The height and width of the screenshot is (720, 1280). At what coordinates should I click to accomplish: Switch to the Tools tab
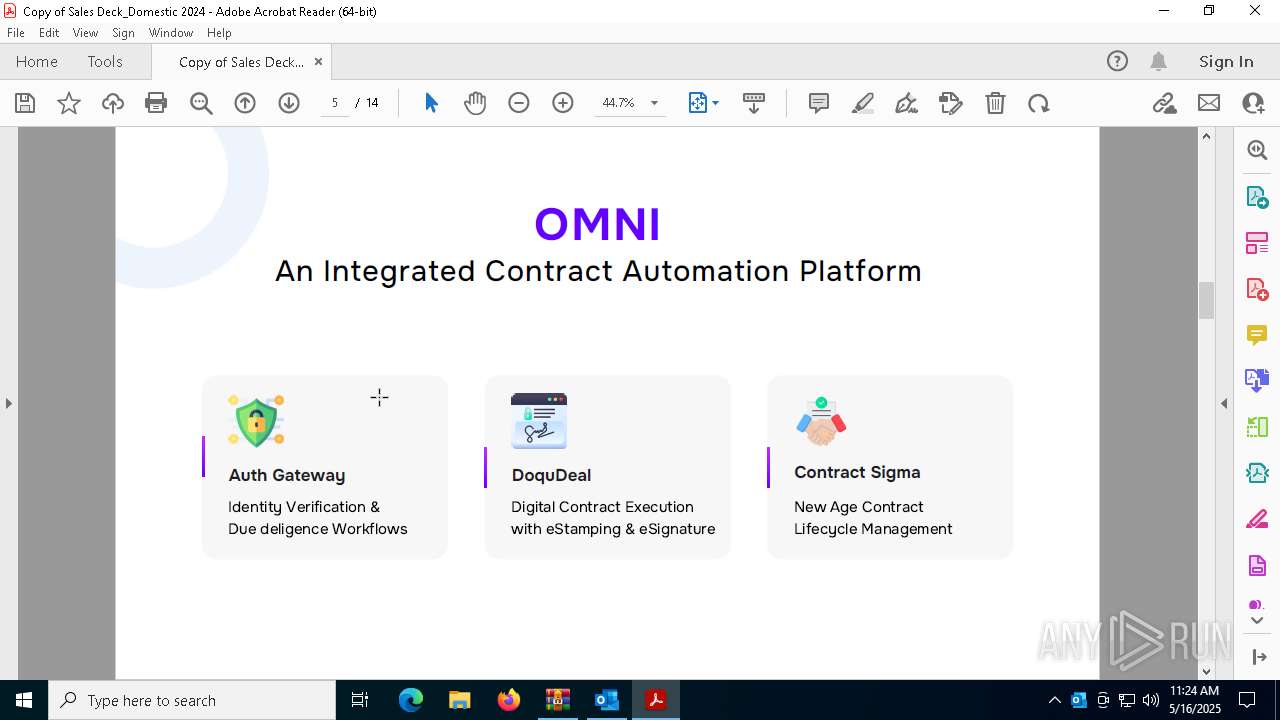(x=105, y=61)
